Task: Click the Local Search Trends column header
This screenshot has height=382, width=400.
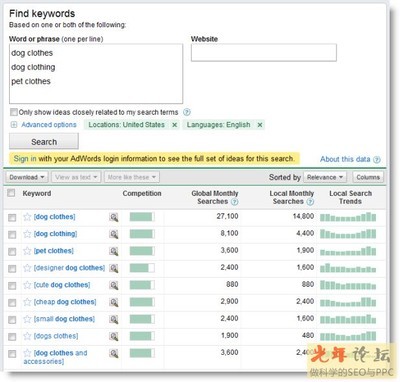Action: coord(350,197)
